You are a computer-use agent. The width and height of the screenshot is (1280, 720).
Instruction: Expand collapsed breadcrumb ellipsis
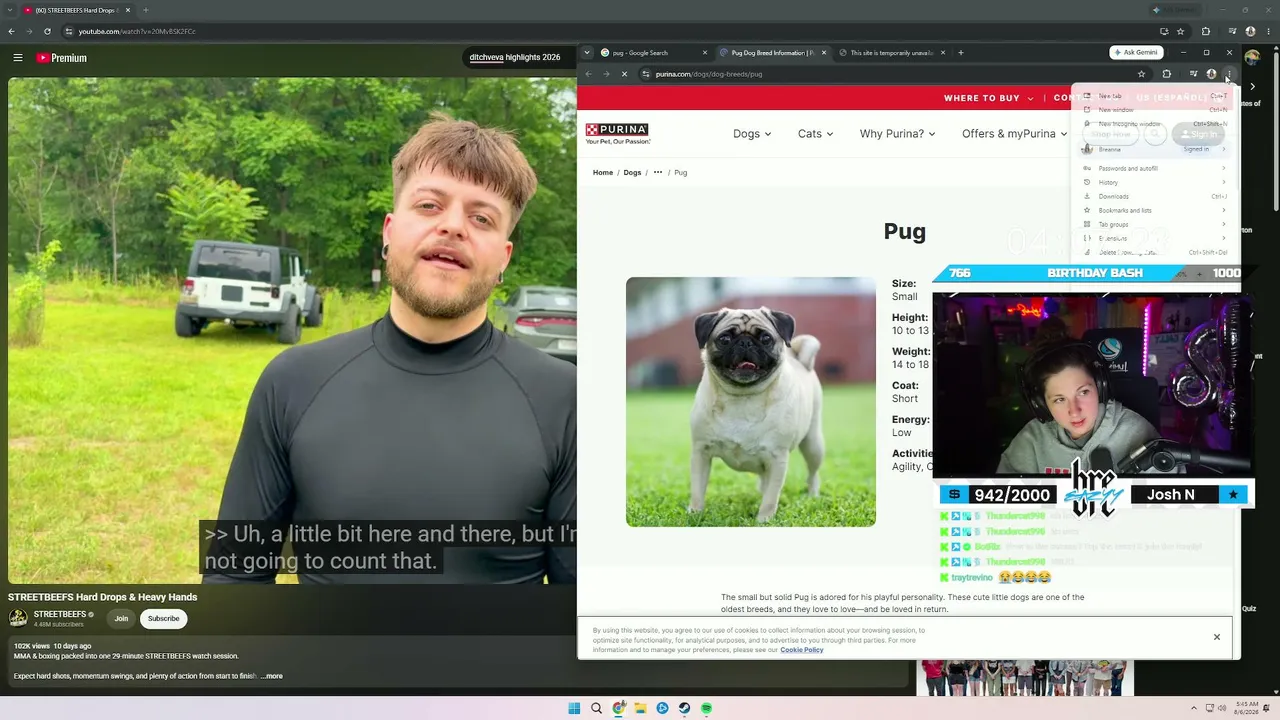pyautogui.click(x=657, y=172)
